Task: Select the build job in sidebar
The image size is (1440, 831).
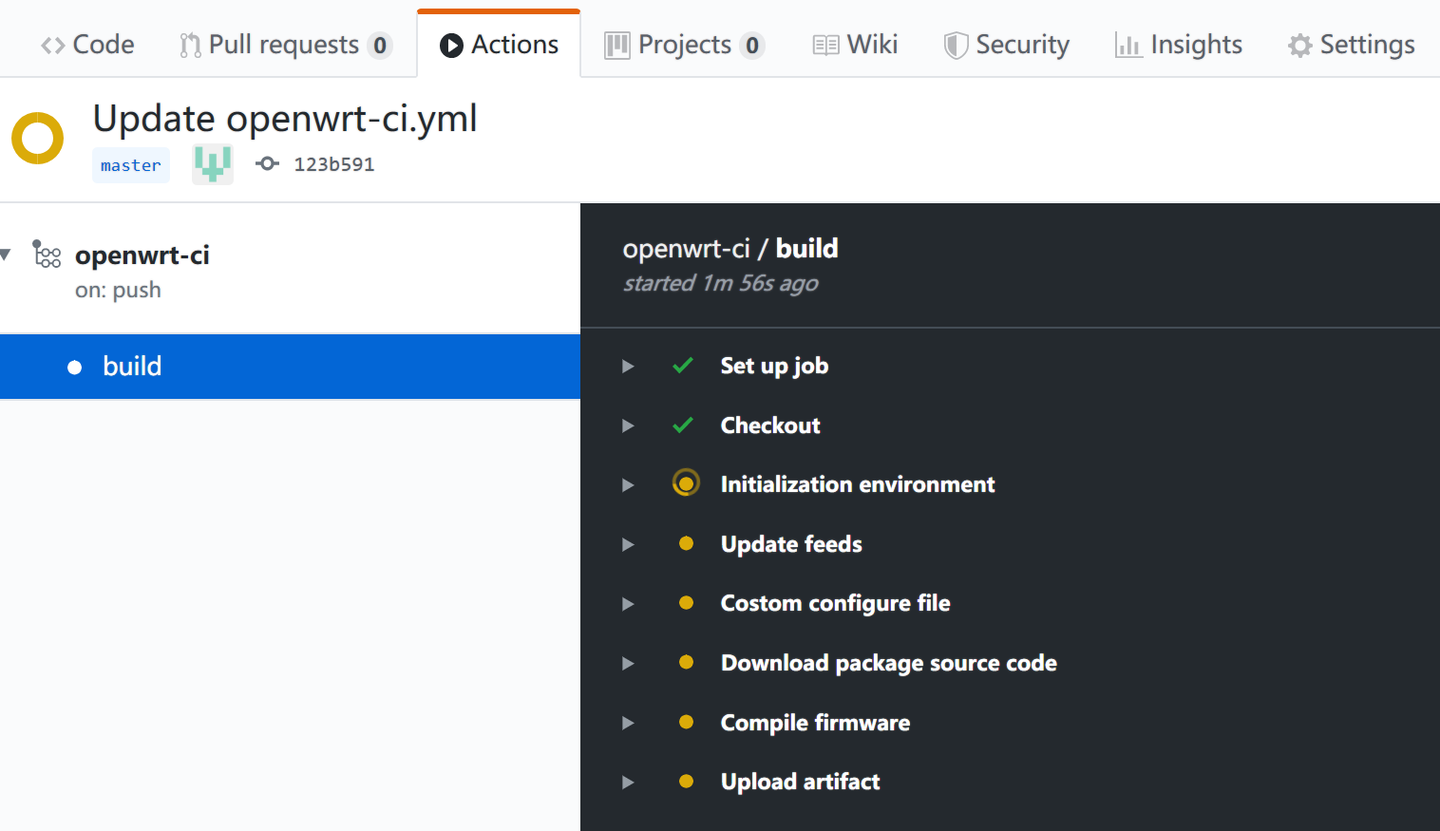Action: coord(131,366)
